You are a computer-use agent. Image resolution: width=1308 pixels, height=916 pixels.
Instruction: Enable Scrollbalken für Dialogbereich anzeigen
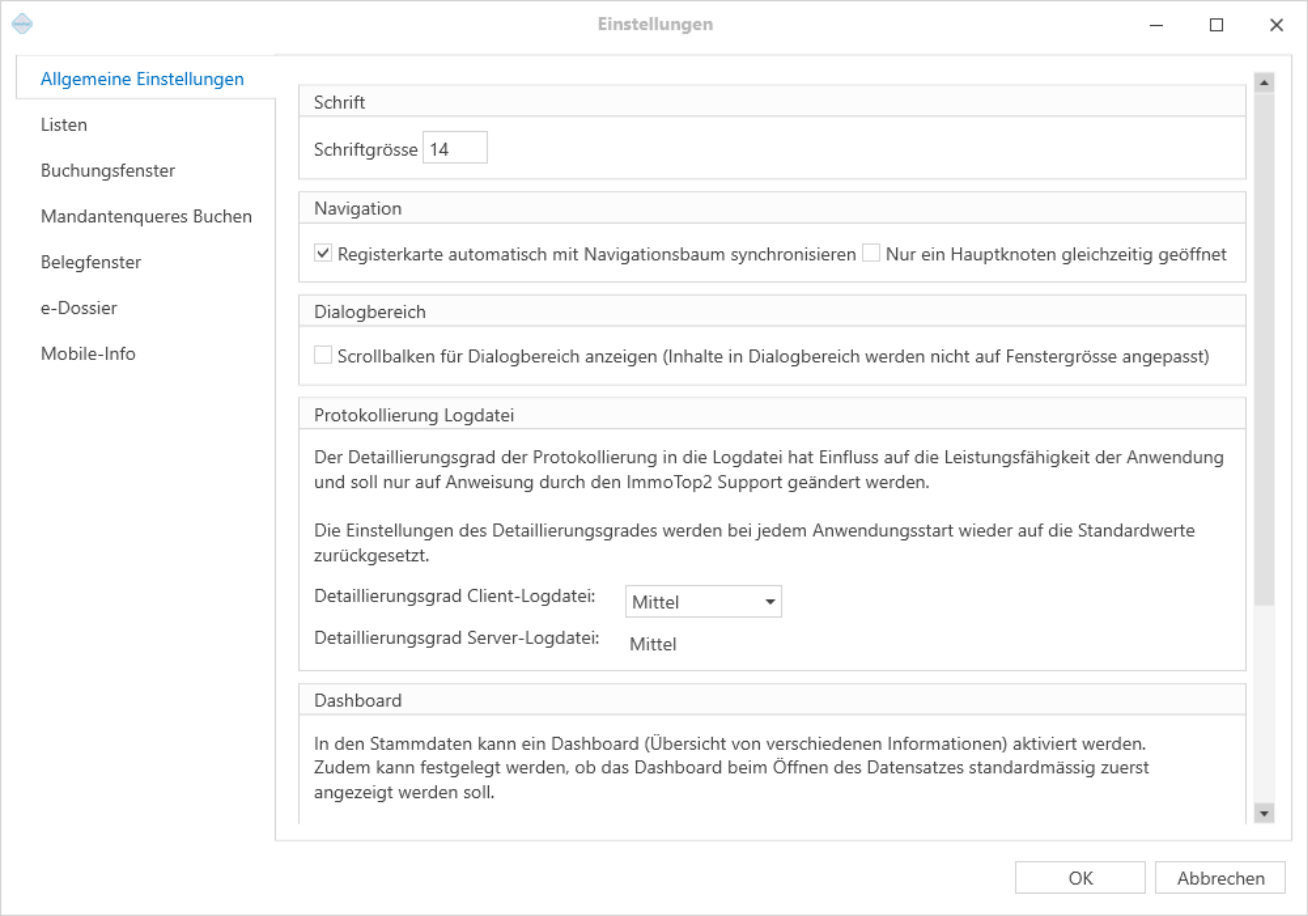click(323, 355)
